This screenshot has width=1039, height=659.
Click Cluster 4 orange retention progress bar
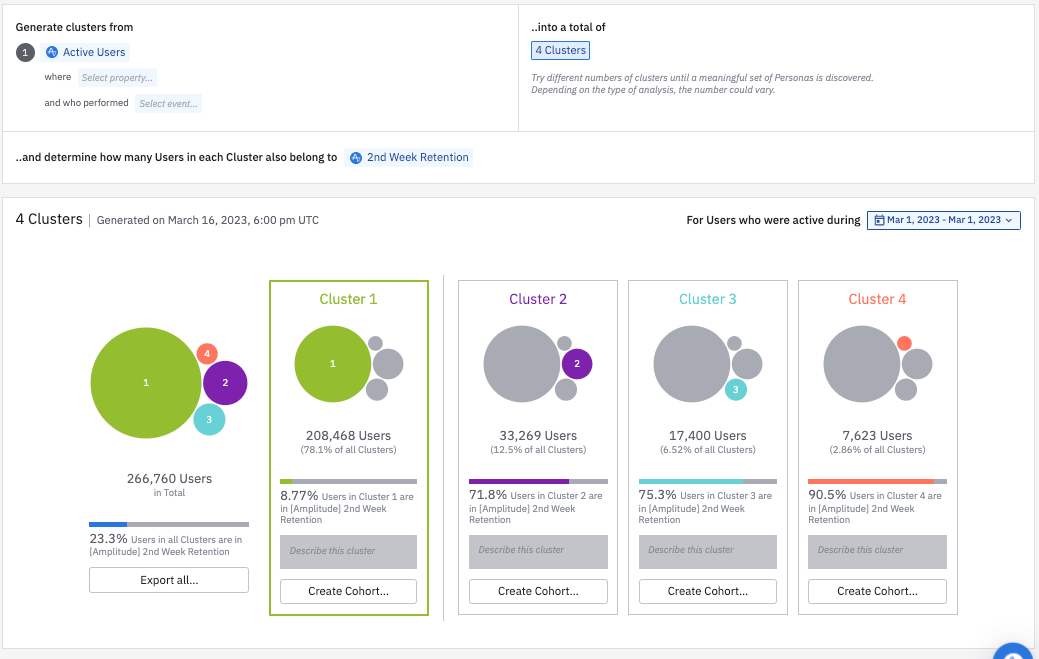tap(871, 481)
